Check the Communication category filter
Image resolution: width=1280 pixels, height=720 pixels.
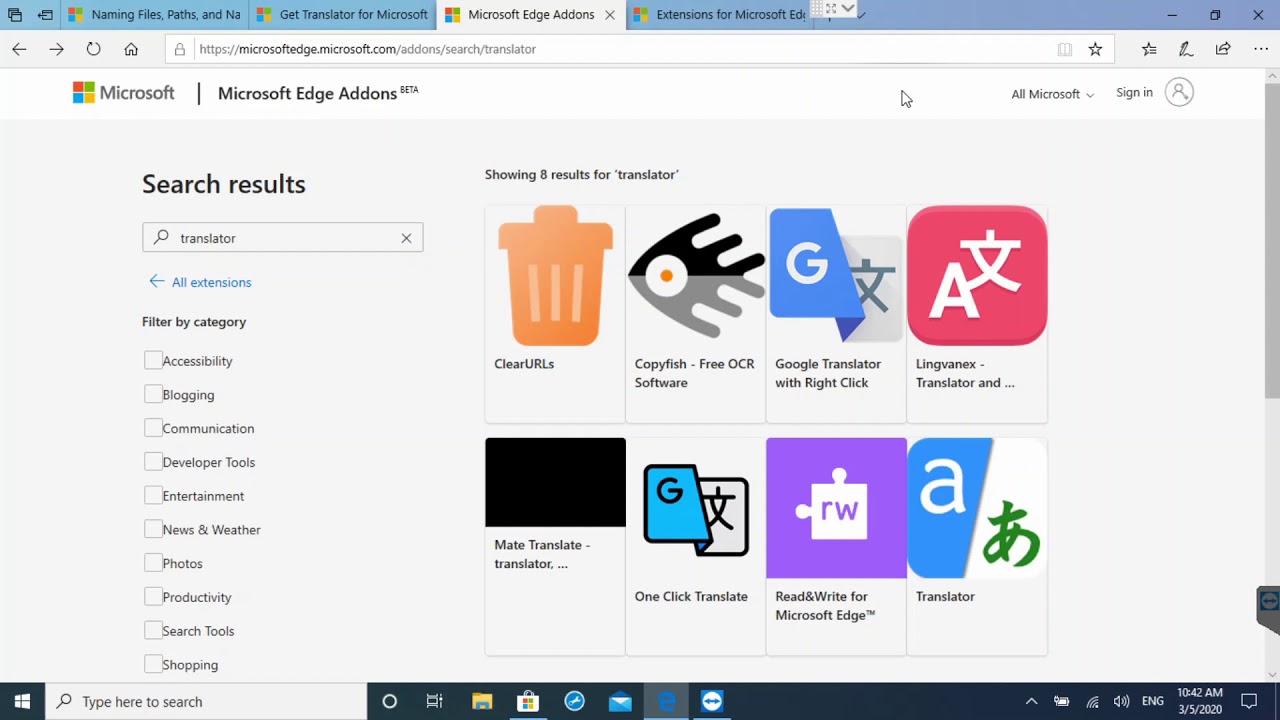153,428
